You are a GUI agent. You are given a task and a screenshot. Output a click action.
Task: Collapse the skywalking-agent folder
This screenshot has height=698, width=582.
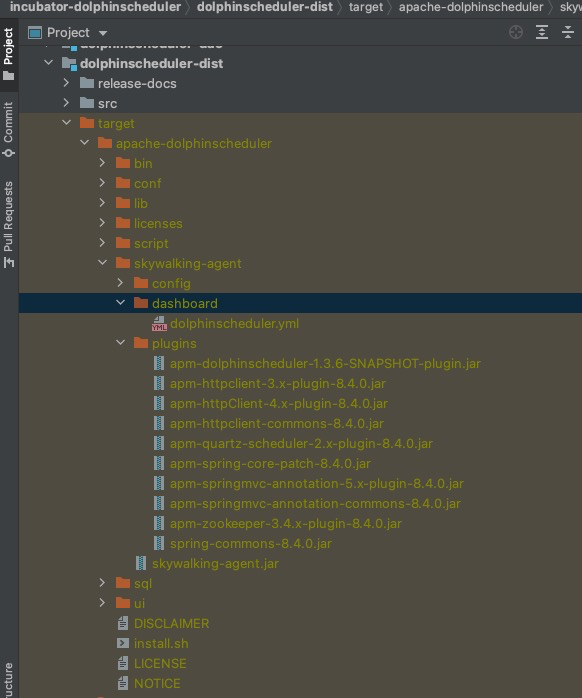pyautogui.click(x=102, y=263)
